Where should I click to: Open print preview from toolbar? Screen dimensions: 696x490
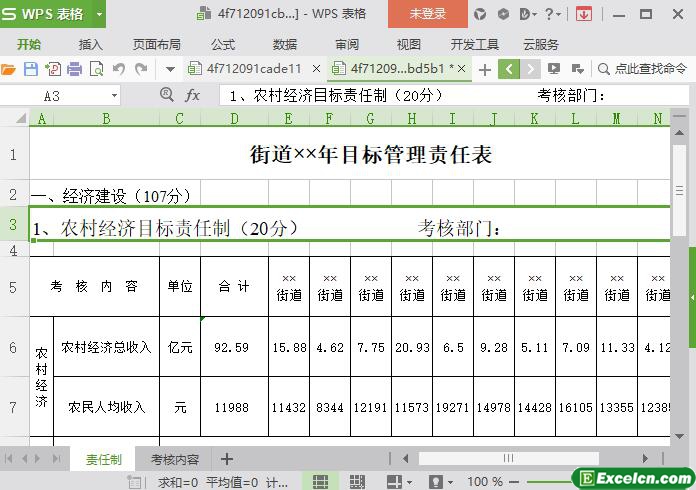(x=97, y=69)
